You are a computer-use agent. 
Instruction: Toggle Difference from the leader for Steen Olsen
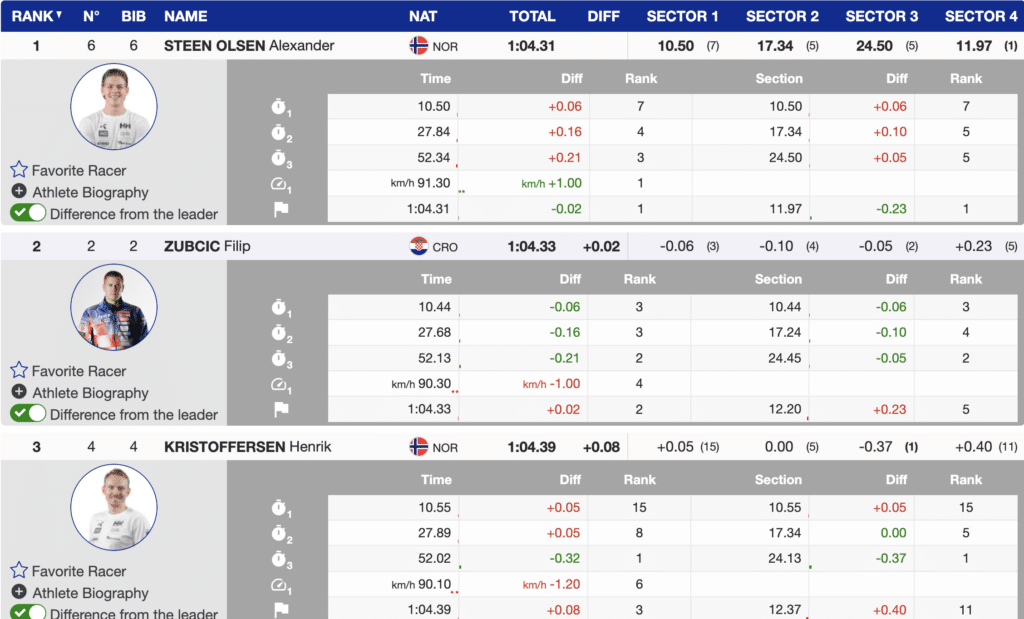pyautogui.click(x=28, y=213)
